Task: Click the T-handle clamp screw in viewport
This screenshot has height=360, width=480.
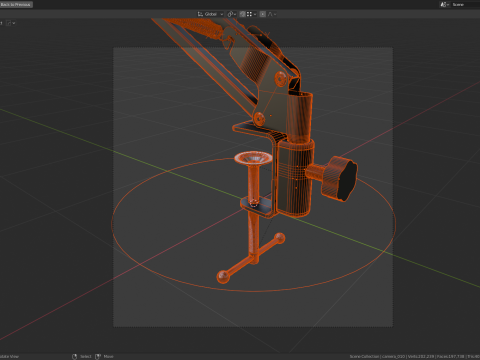Action: point(253,216)
